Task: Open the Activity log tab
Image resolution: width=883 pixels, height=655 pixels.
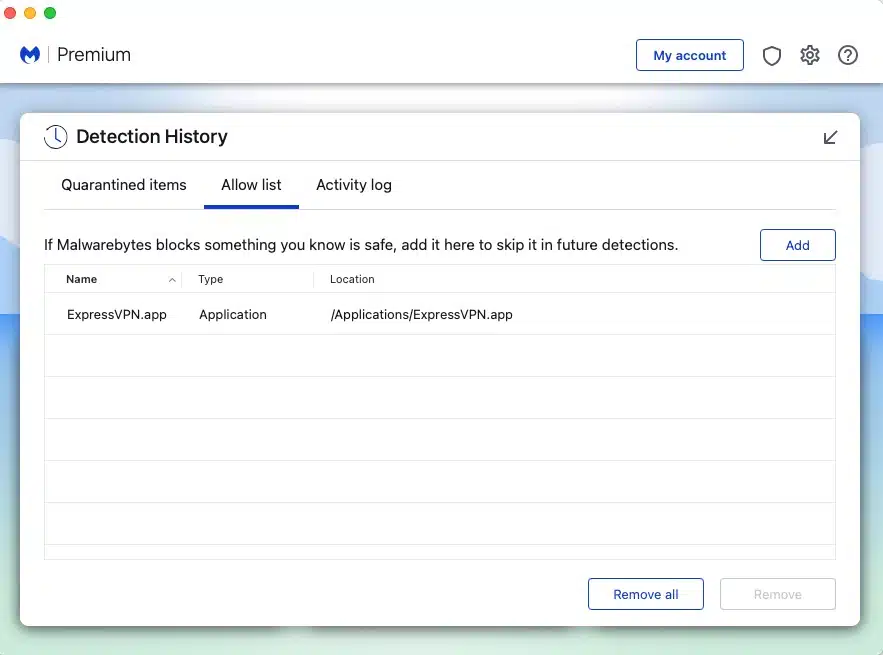Action: [x=354, y=185]
